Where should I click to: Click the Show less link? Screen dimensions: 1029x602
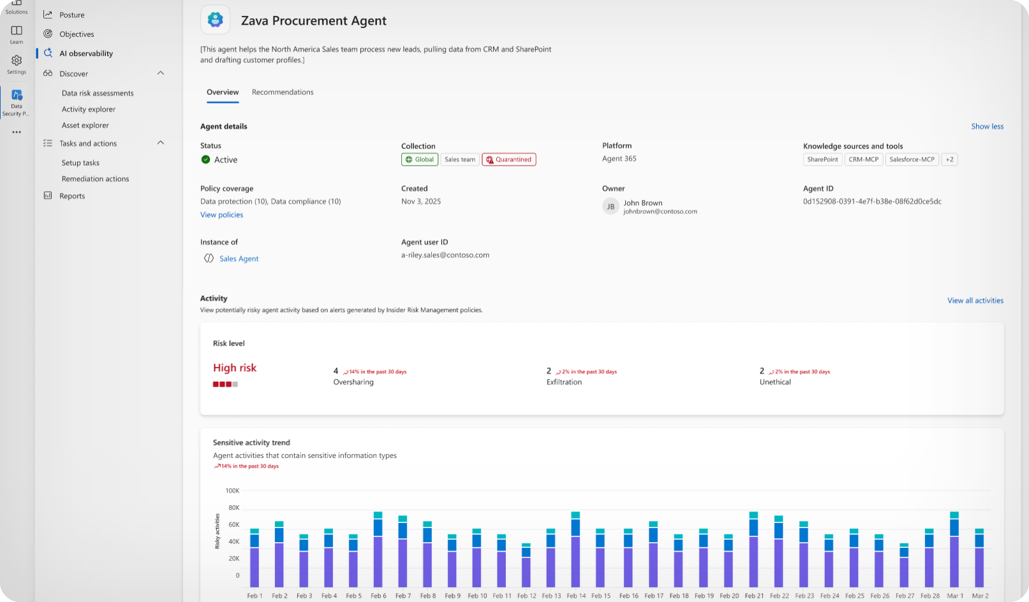986,127
